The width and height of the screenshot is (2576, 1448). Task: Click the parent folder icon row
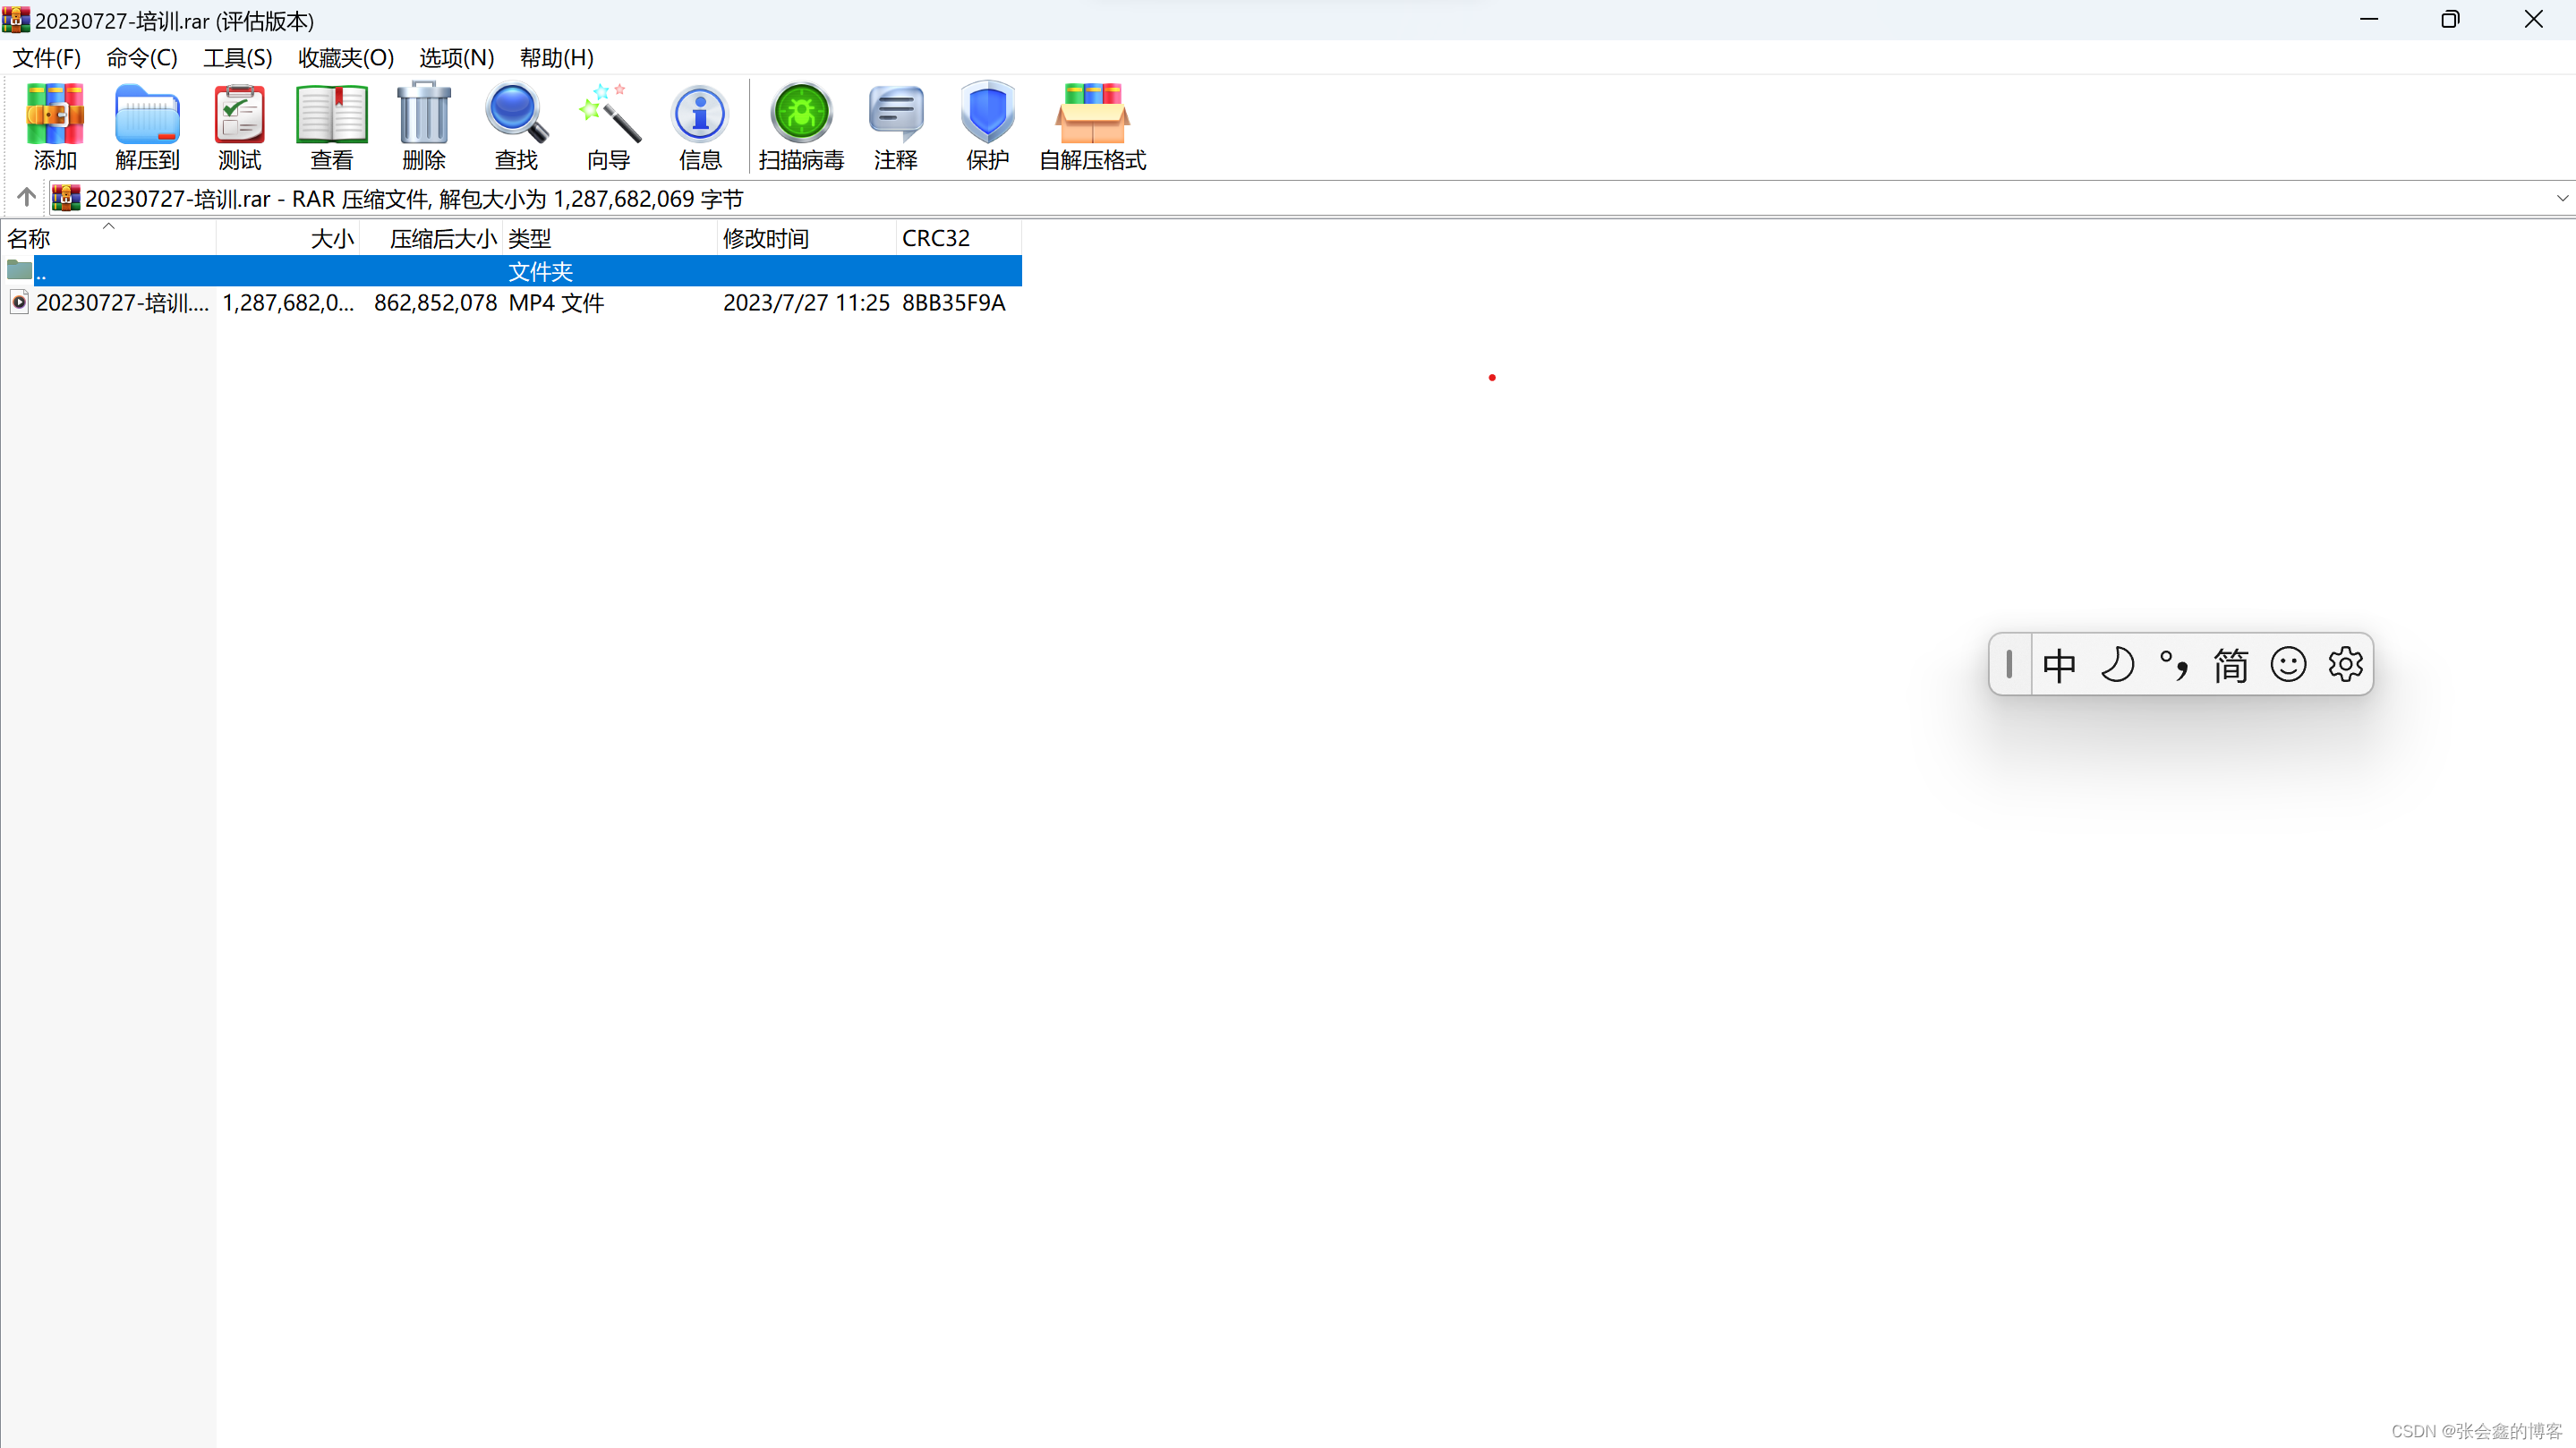(x=19, y=270)
